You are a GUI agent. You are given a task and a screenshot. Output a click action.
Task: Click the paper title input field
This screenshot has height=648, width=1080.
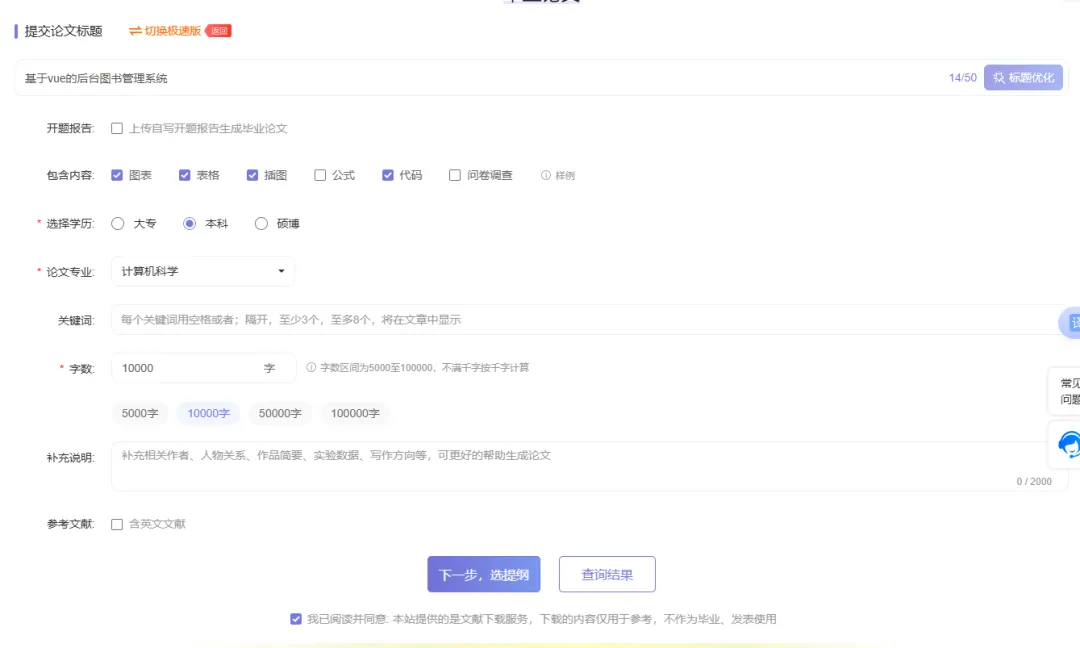[400, 77]
